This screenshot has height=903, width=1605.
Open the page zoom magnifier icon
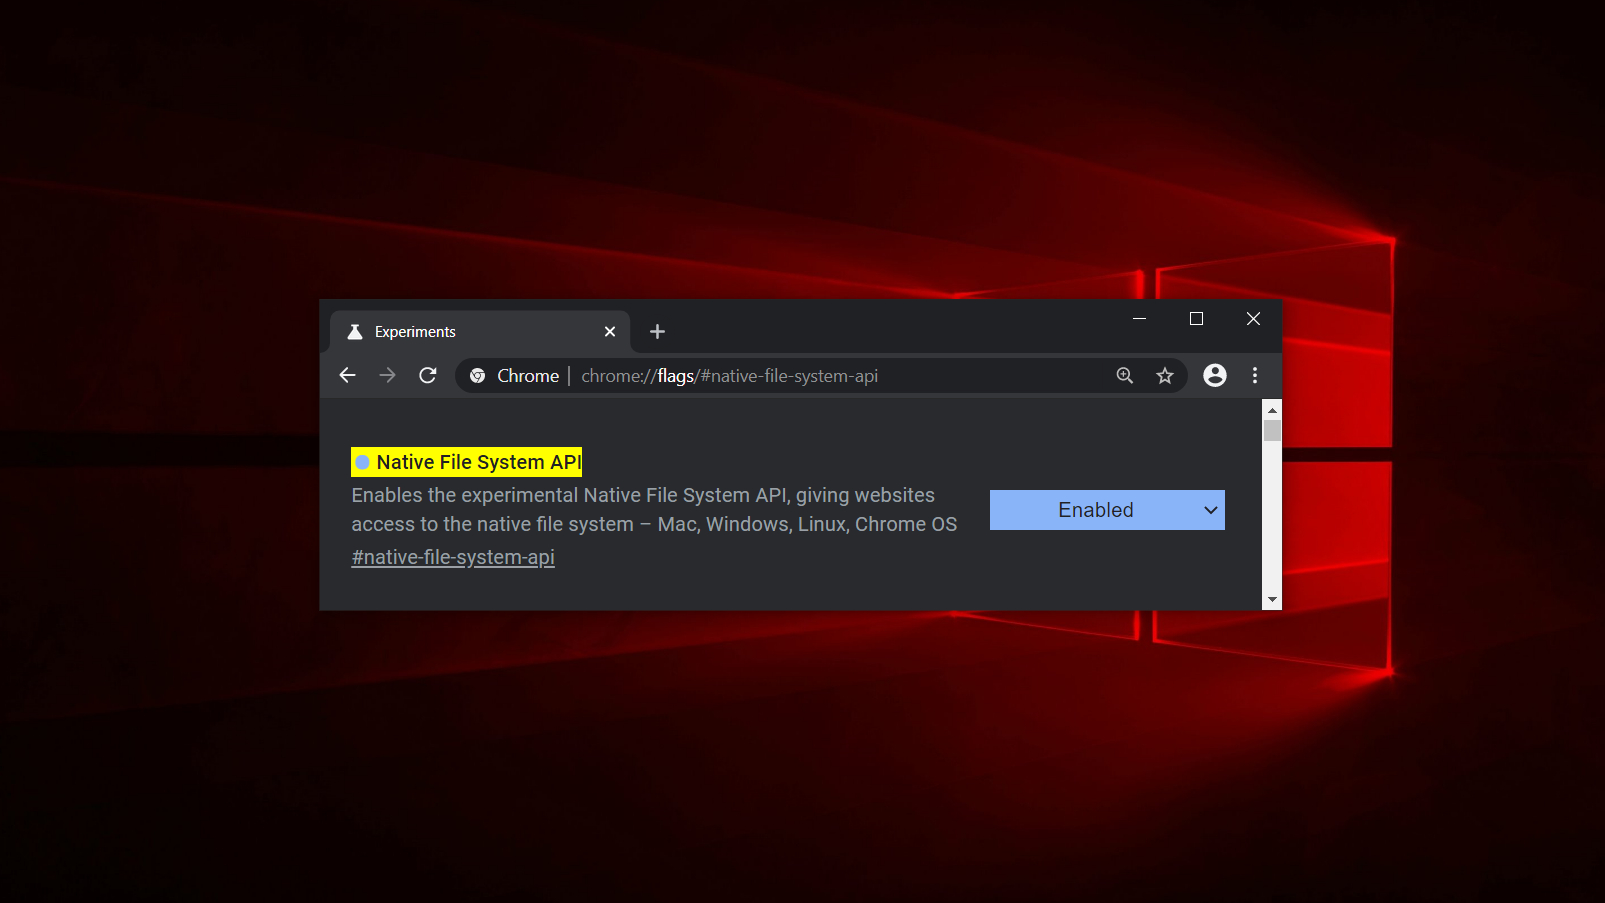coord(1124,375)
